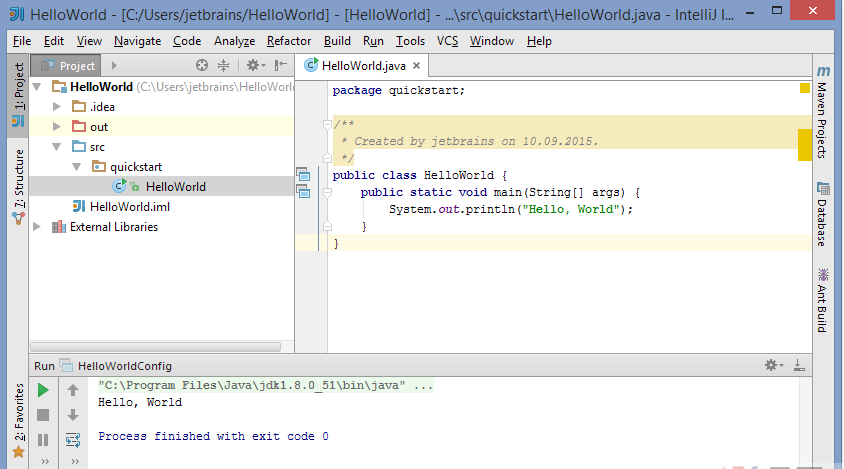Open Run panel settings gear

click(774, 366)
